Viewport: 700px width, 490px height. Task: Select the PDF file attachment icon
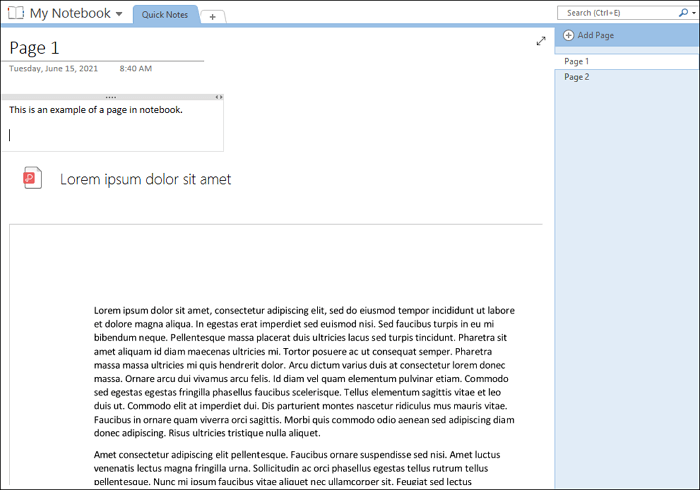[32, 178]
